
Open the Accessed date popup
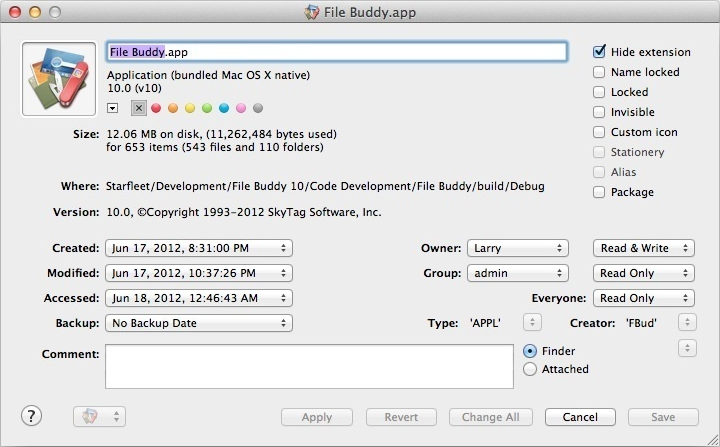click(199, 298)
